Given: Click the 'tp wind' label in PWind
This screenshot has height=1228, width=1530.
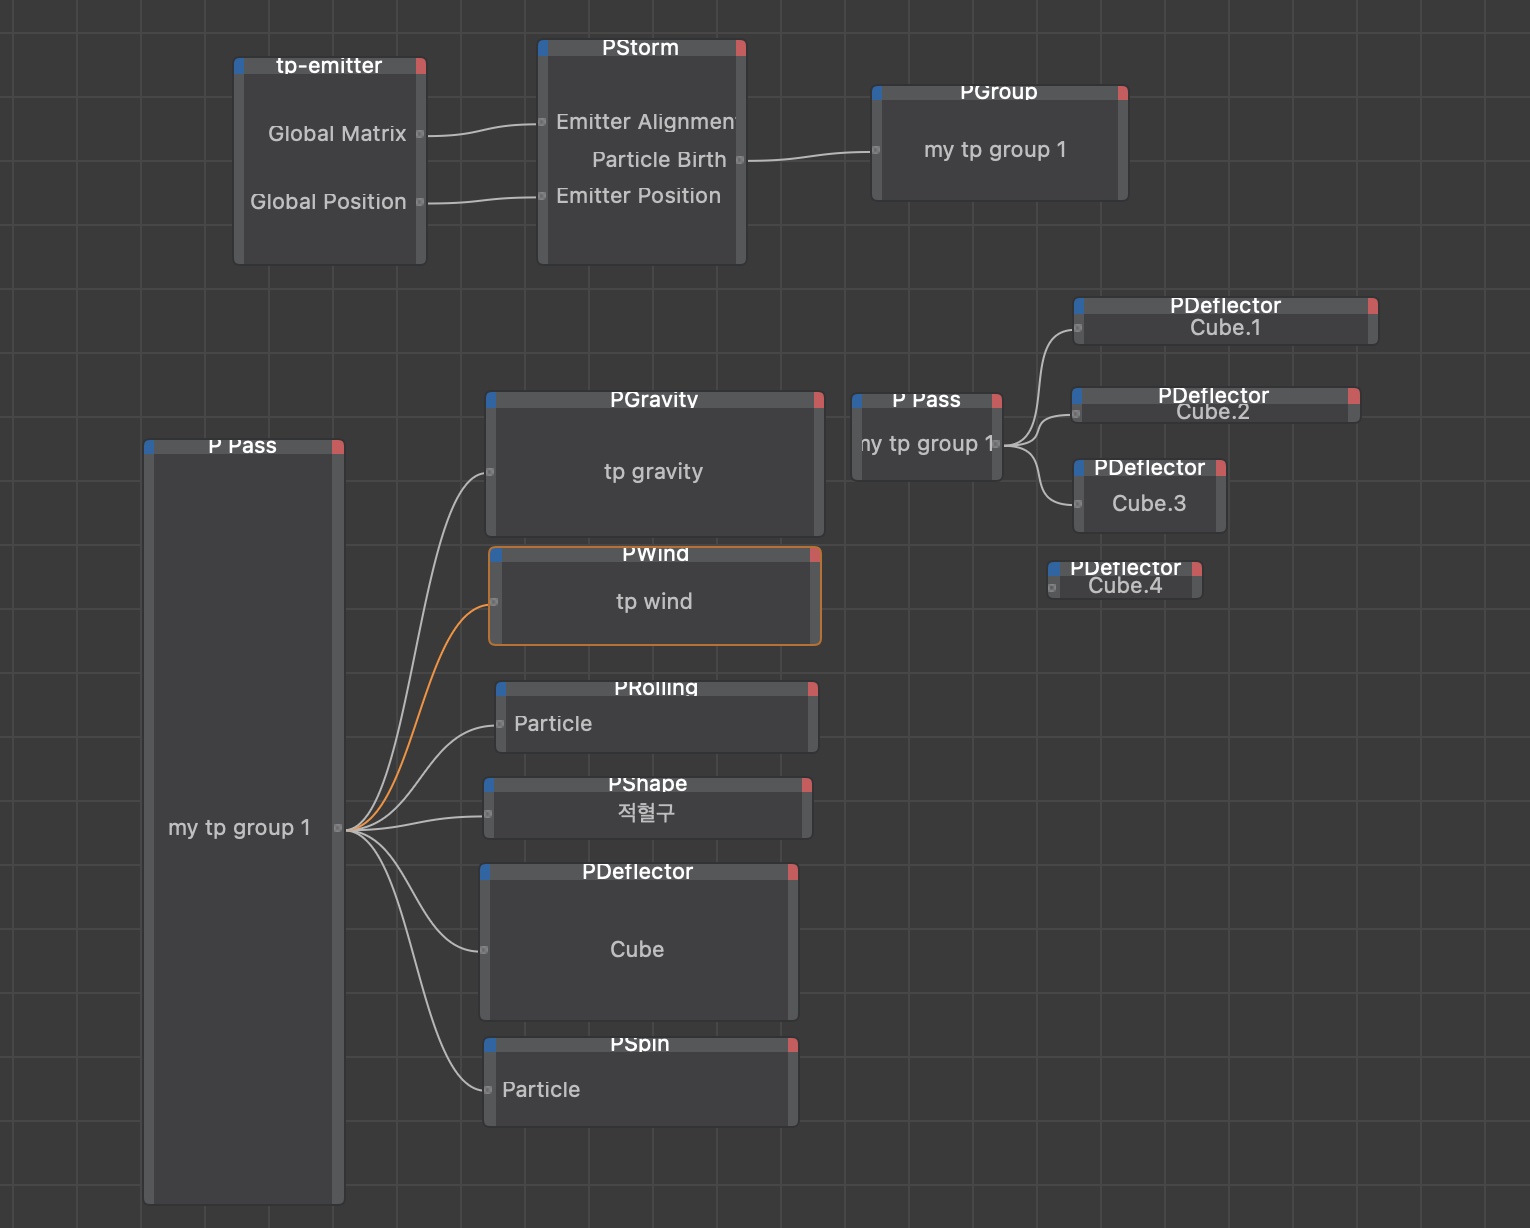Looking at the screenshot, I should tap(654, 602).
